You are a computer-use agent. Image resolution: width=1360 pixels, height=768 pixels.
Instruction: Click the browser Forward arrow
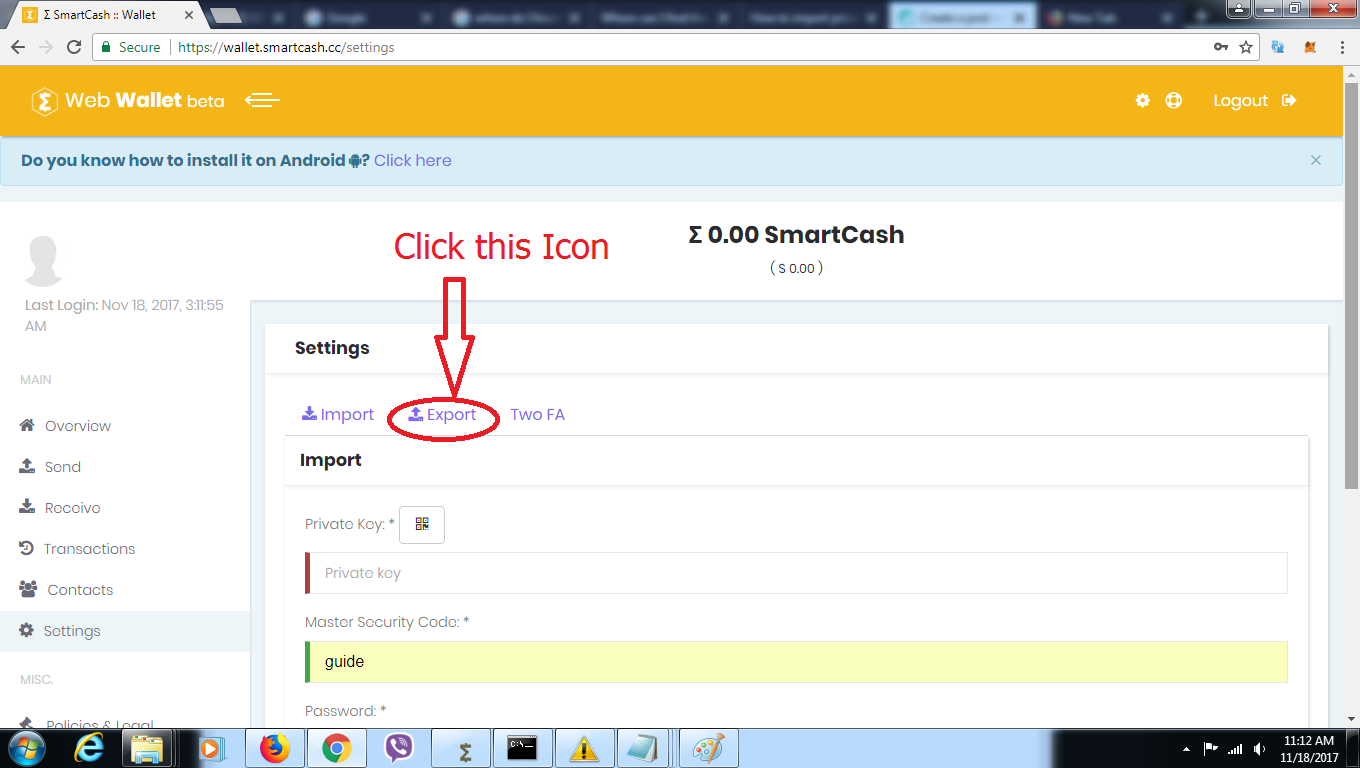[46, 47]
